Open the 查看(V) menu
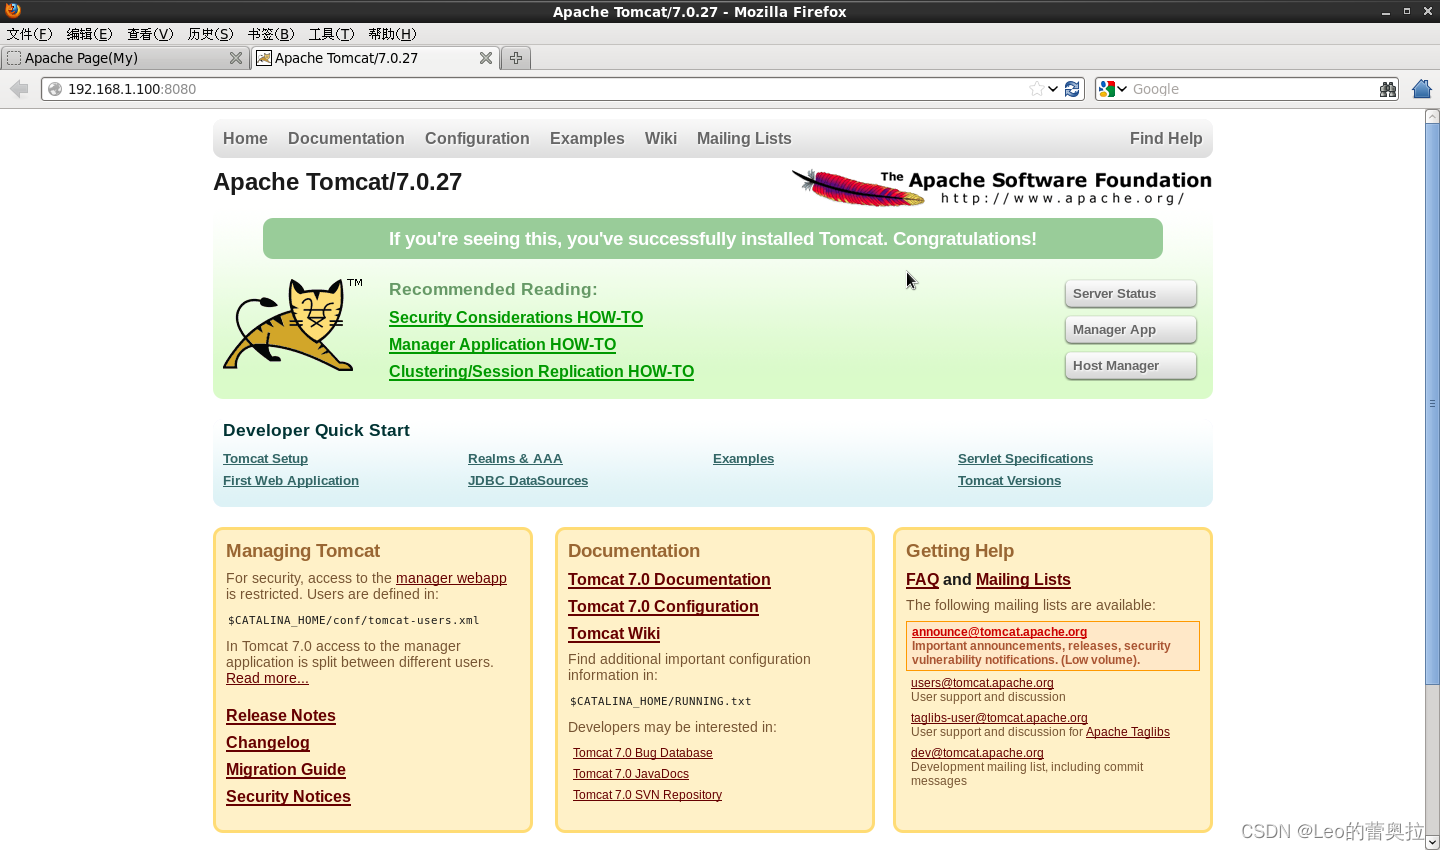The height and width of the screenshot is (850, 1440). pyautogui.click(x=150, y=34)
